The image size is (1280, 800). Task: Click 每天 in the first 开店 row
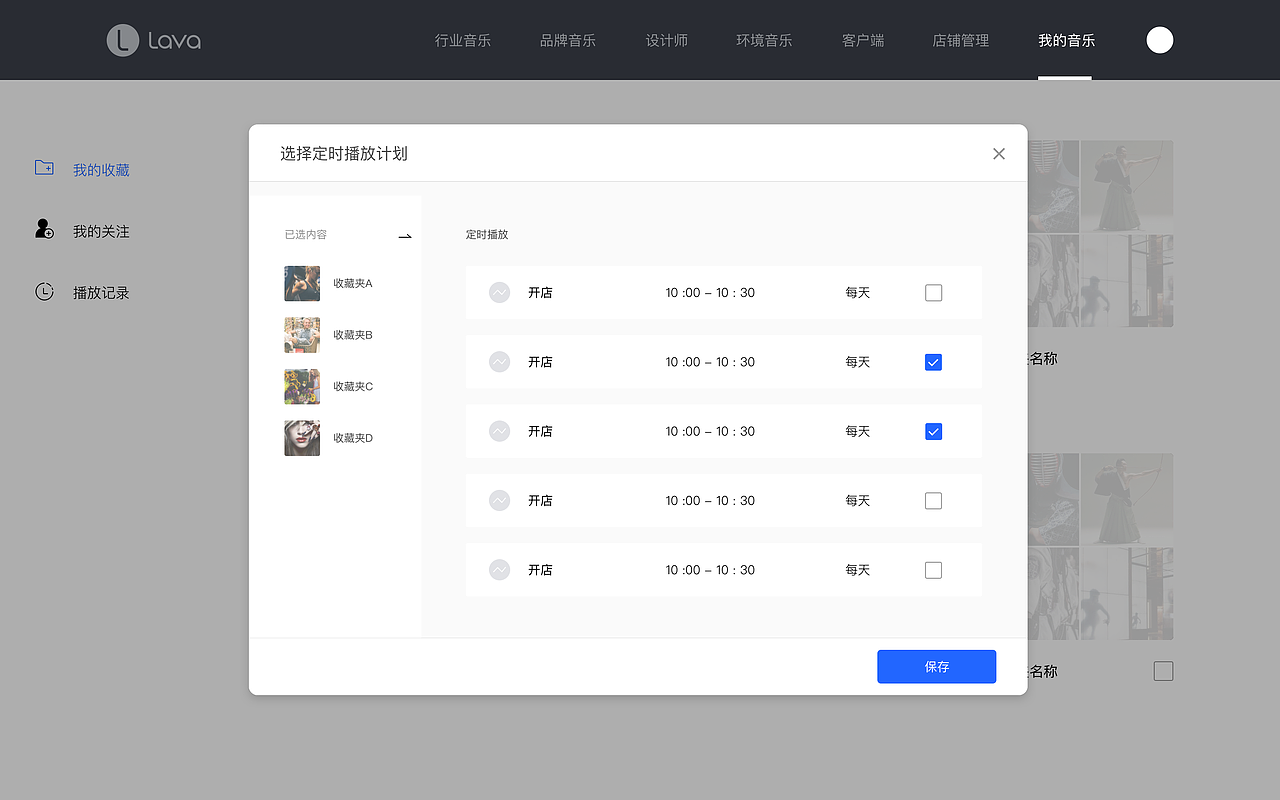[x=857, y=293]
